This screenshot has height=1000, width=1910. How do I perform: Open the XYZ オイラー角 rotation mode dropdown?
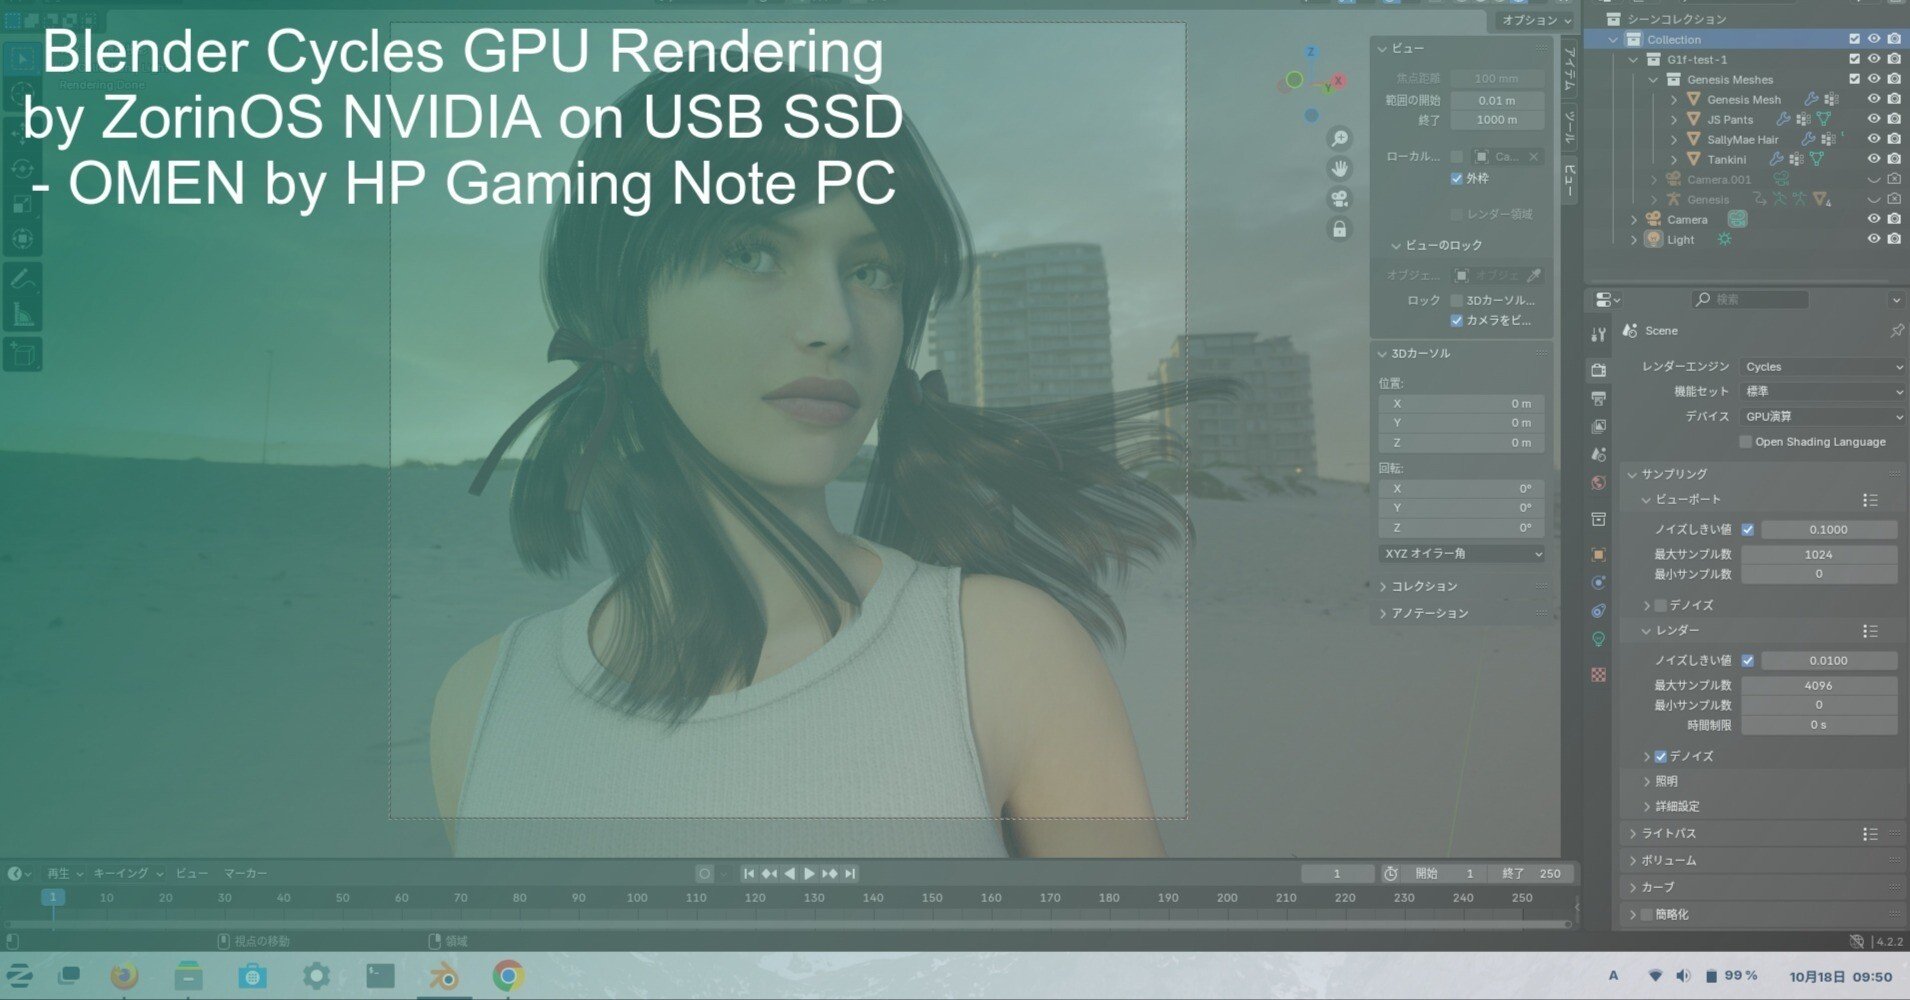click(x=1462, y=552)
